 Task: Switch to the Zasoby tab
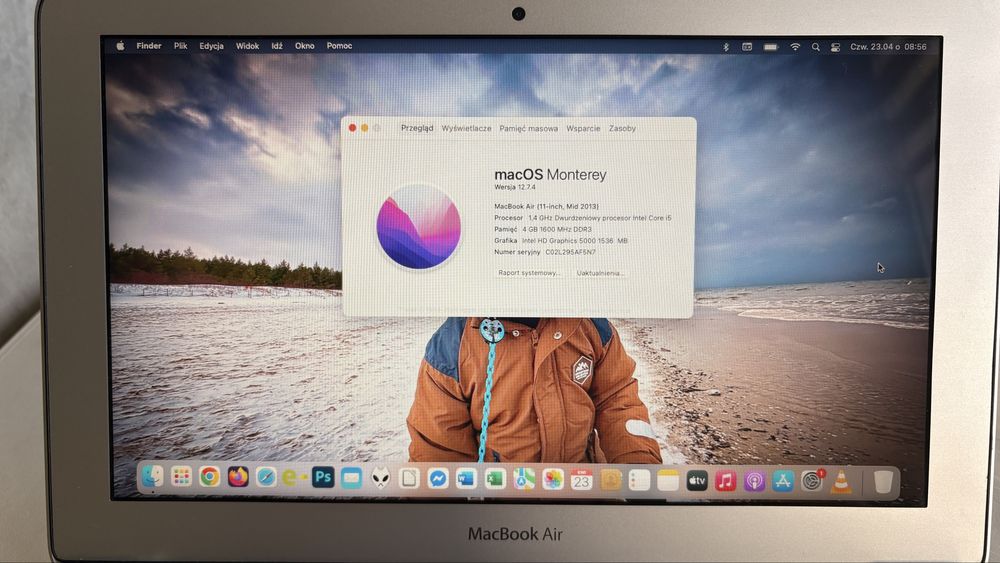pyautogui.click(x=622, y=128)
